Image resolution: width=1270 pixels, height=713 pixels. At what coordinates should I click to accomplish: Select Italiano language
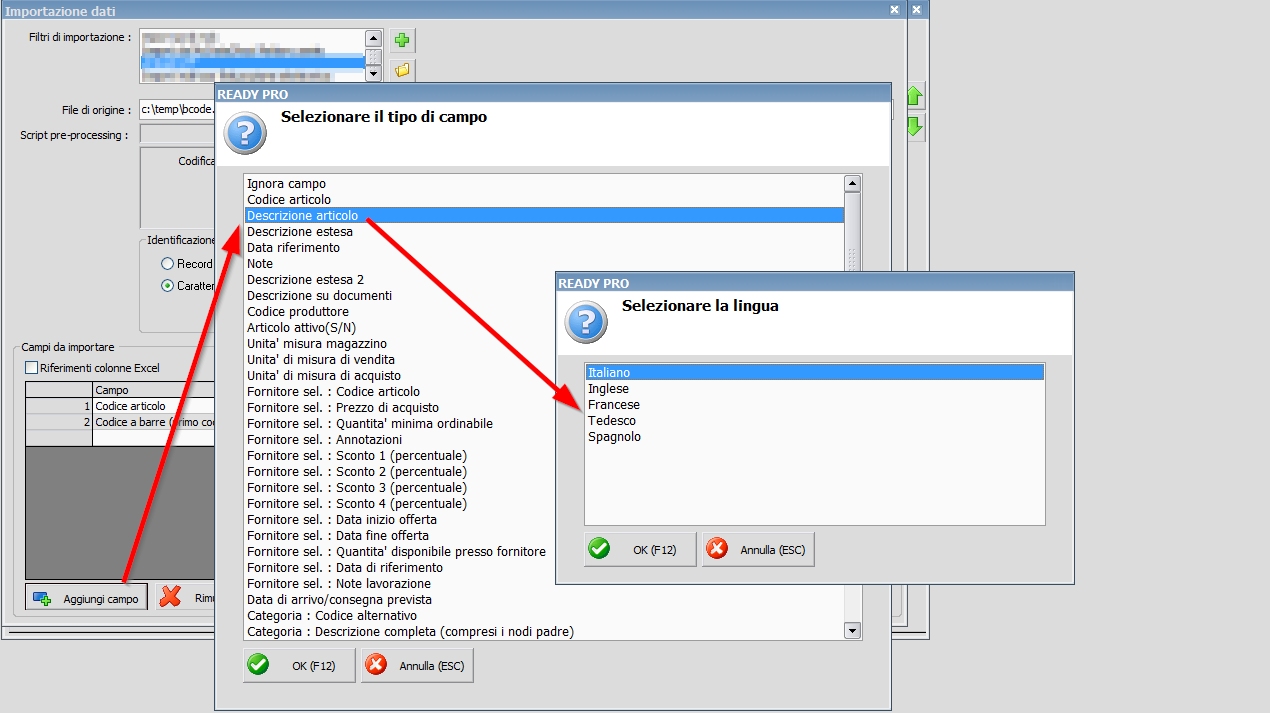pos(814,372)
